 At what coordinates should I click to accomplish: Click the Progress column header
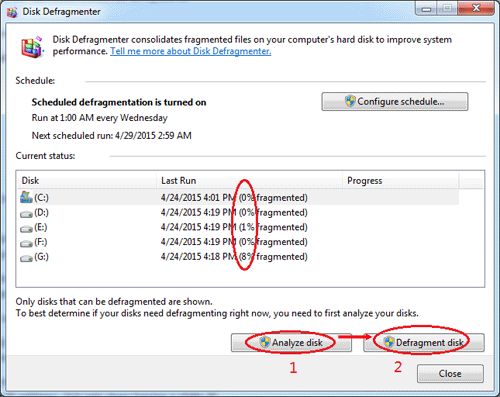point(401,180)
